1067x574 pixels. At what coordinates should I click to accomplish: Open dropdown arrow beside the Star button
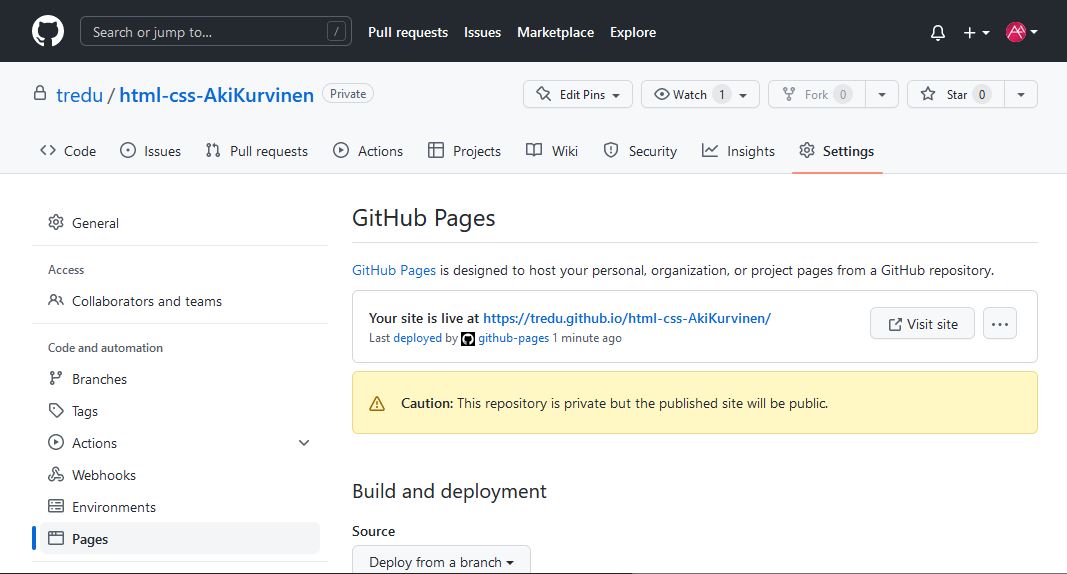click(1020, 94)
